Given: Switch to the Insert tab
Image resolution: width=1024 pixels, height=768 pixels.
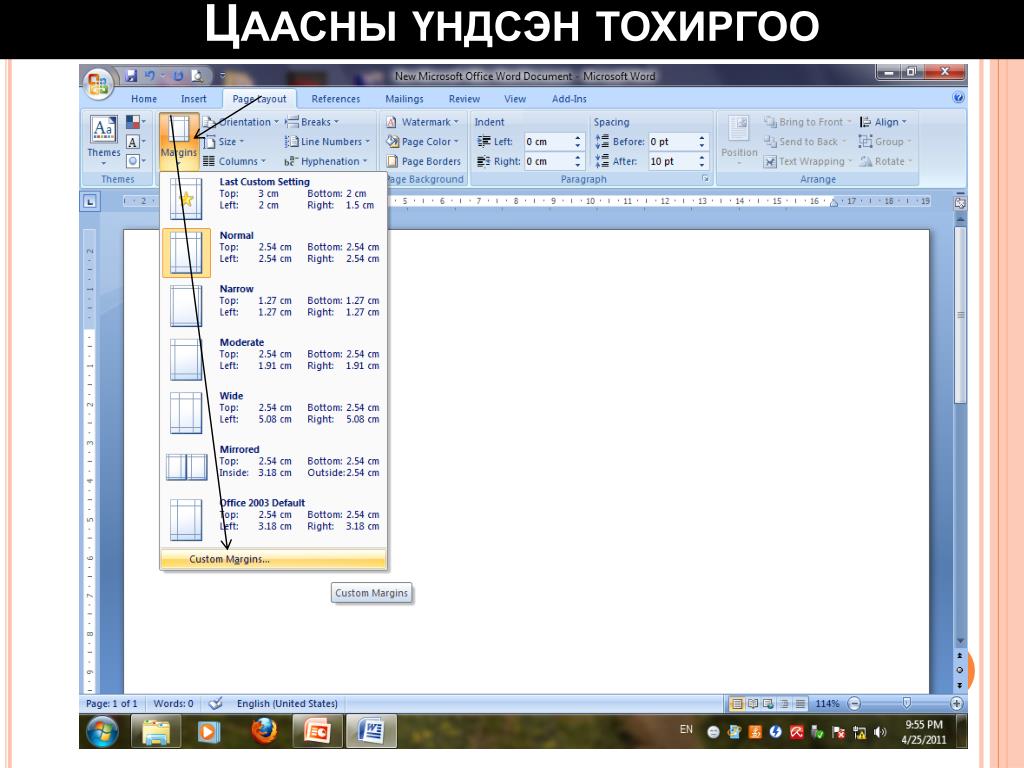Looking at the screenshot, I should point(193,99).
